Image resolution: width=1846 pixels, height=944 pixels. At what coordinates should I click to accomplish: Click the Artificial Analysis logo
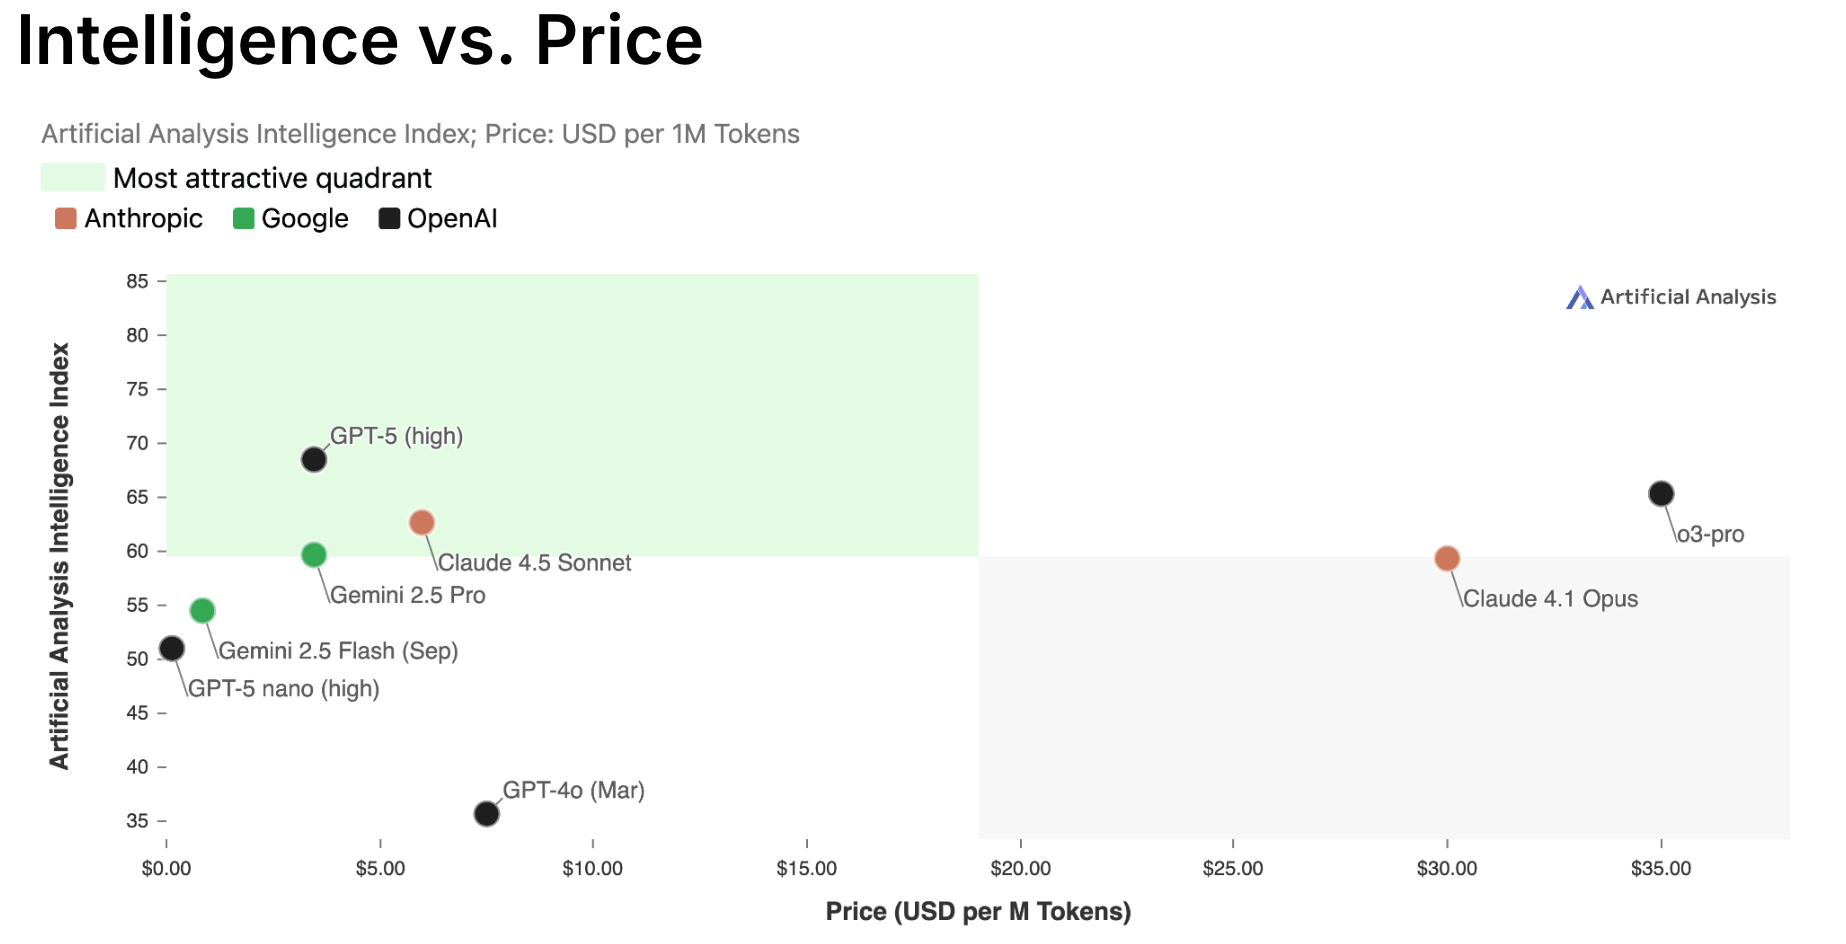pos(1671,297)
